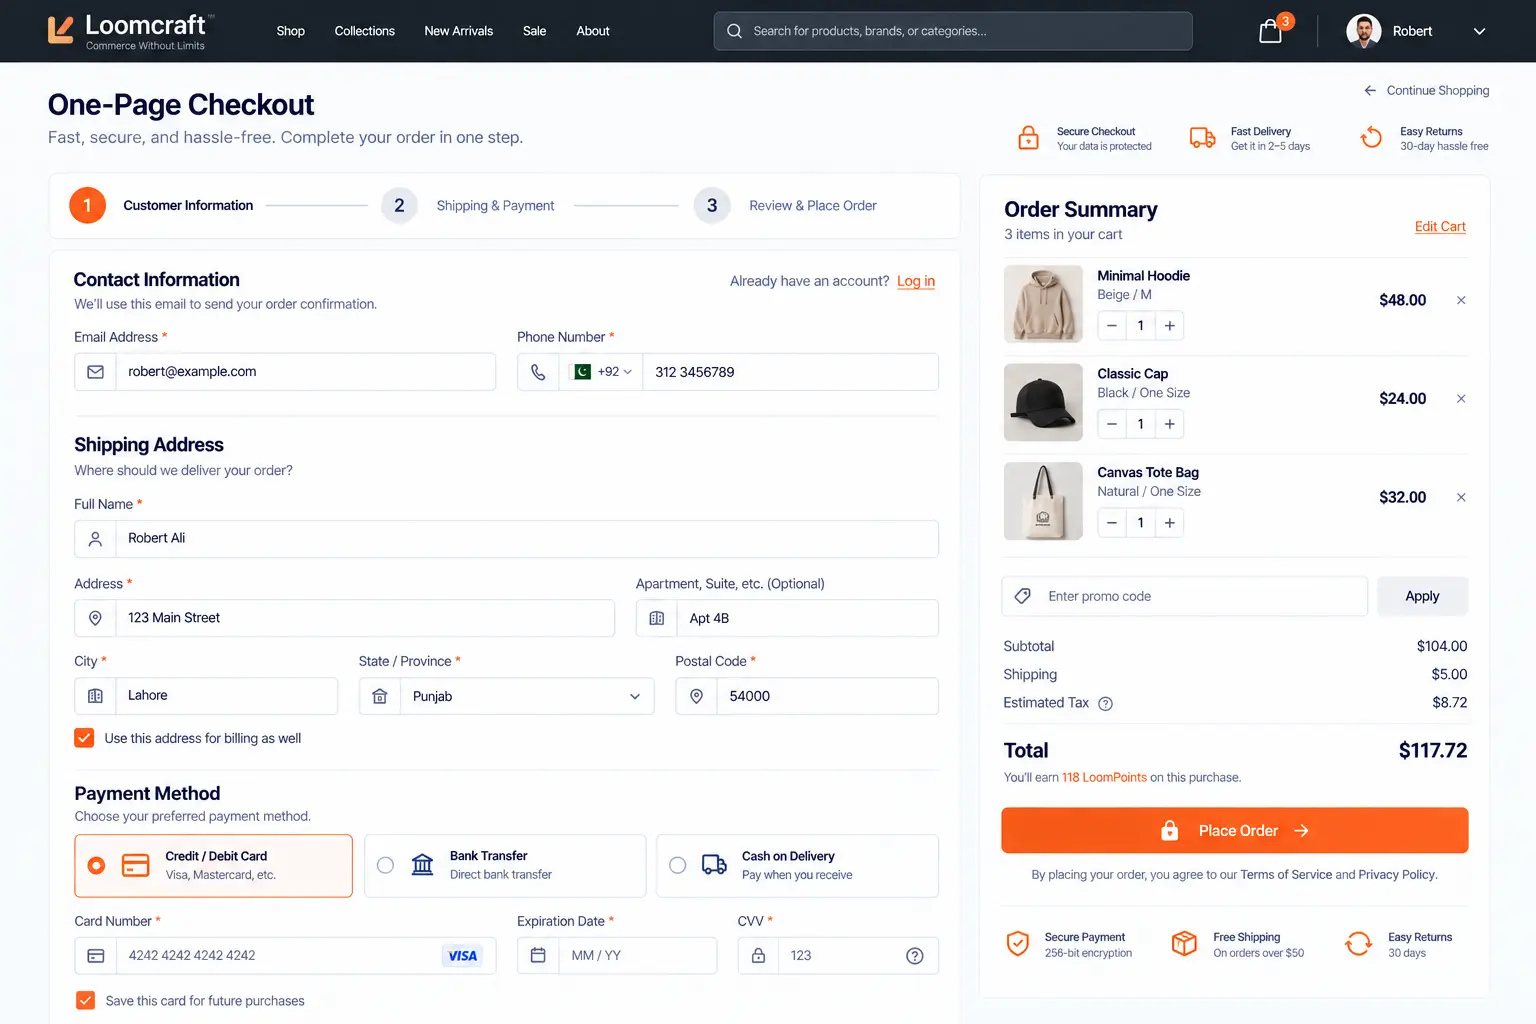Click the Free Shipping box icon
1536x1024 pixels.
pyautogui.click(x=1184, y=943)
